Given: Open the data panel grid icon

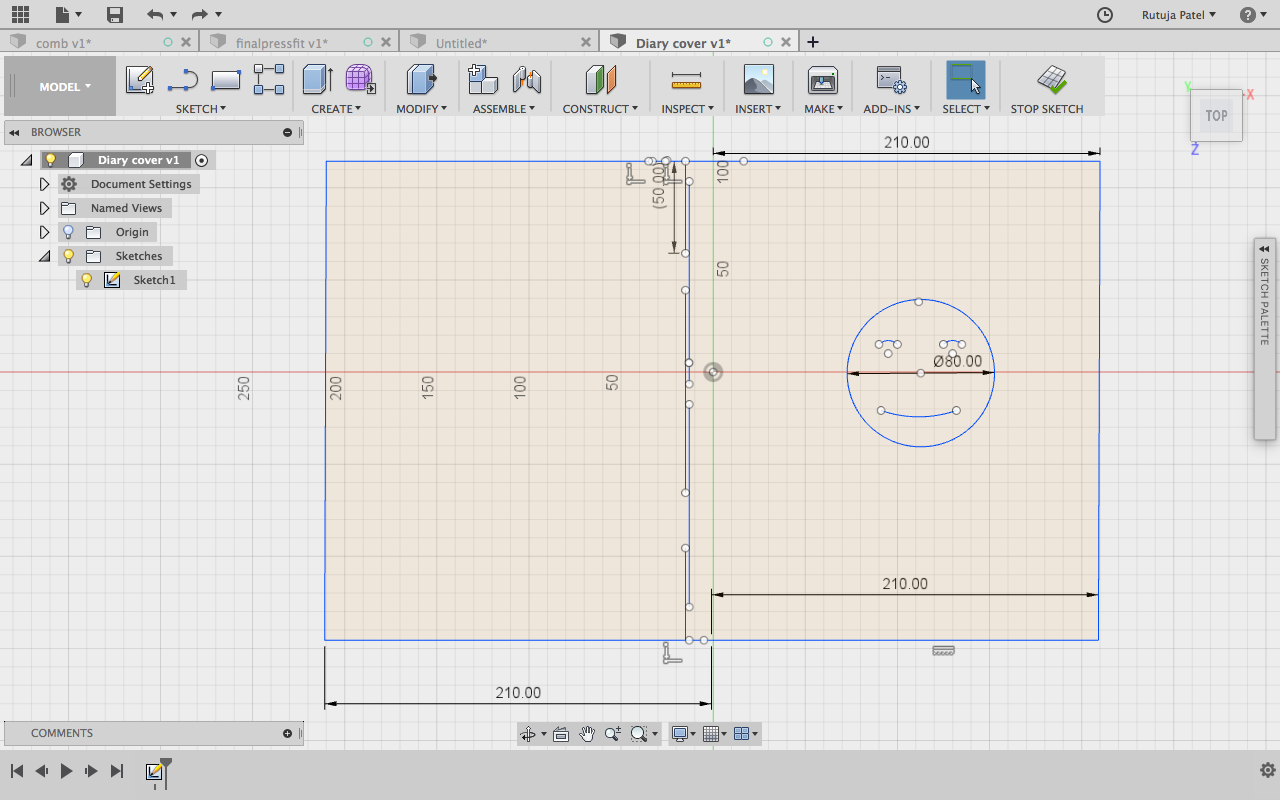Looking at the screenshot, I should (20, 14).
